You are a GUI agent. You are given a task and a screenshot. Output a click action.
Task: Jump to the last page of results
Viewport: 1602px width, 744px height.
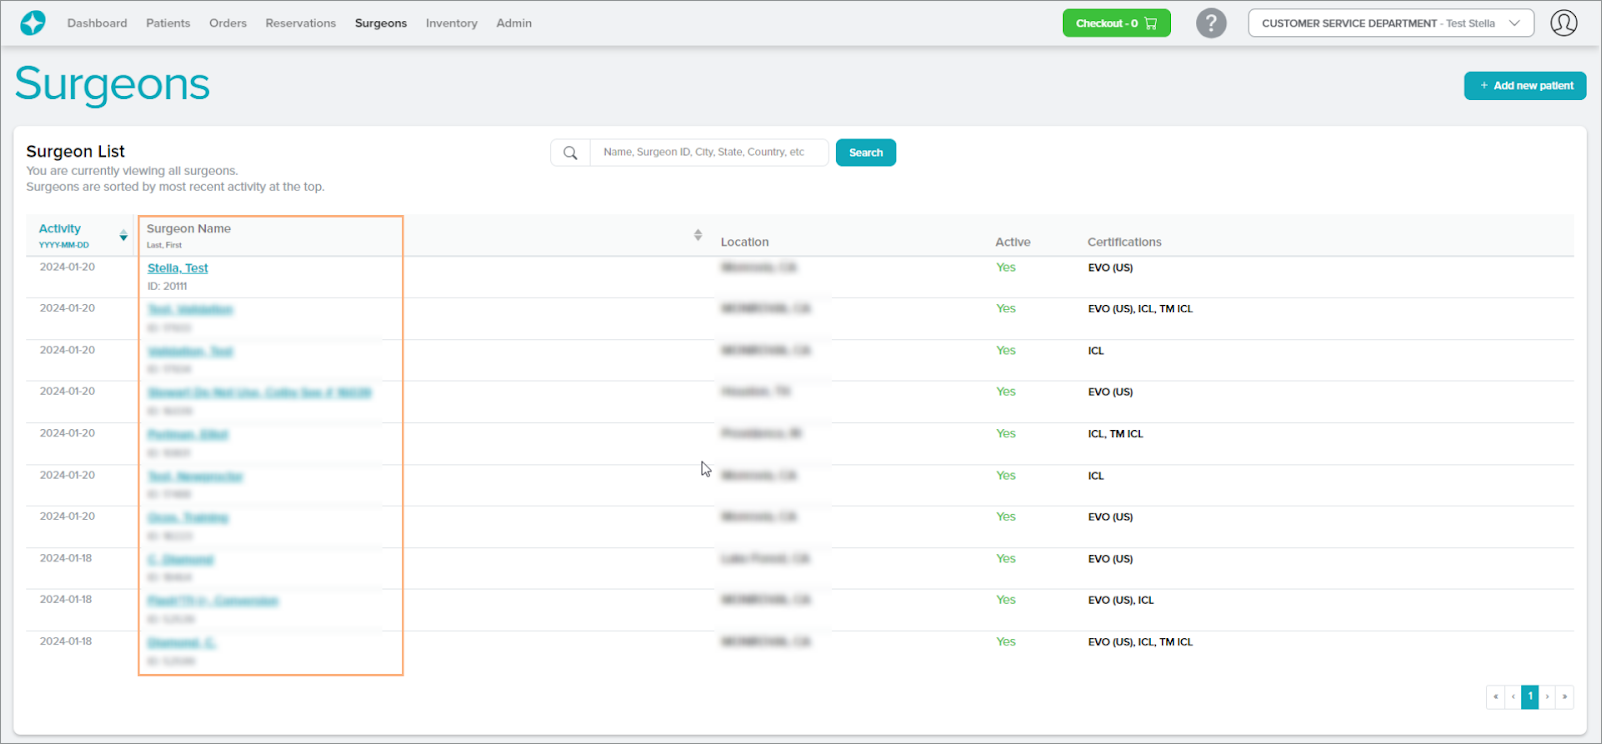click(x=1565, y=697)
